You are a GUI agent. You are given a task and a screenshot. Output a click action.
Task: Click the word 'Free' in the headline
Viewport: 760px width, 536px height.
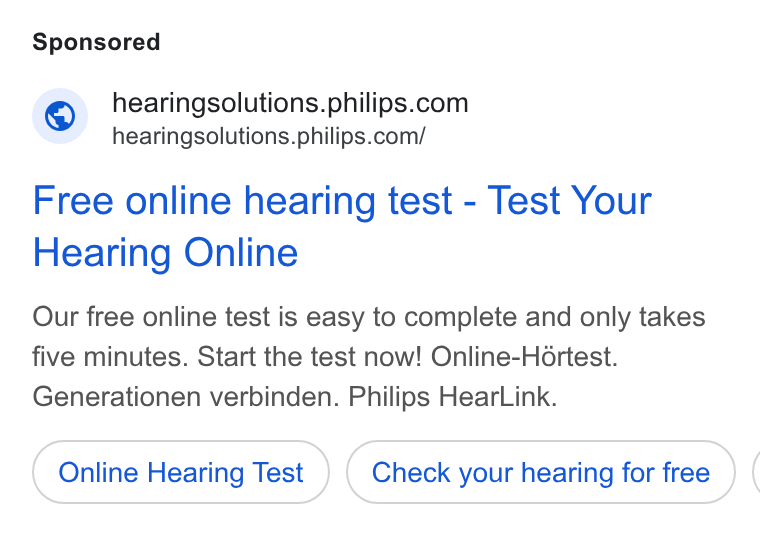(73, 200)
